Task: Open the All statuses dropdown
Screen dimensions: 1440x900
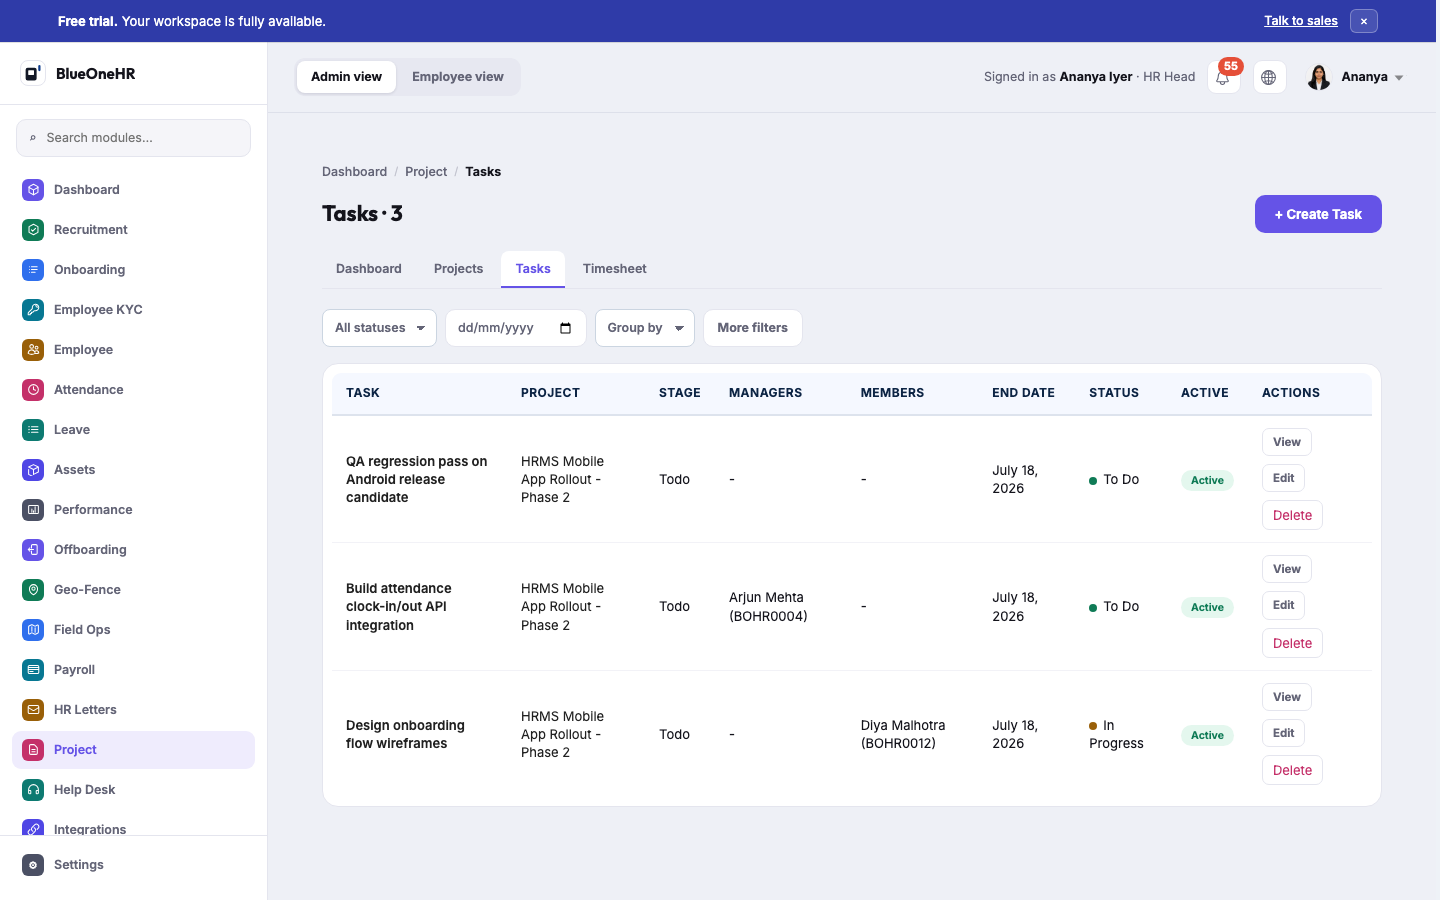Action: point(379,328)
